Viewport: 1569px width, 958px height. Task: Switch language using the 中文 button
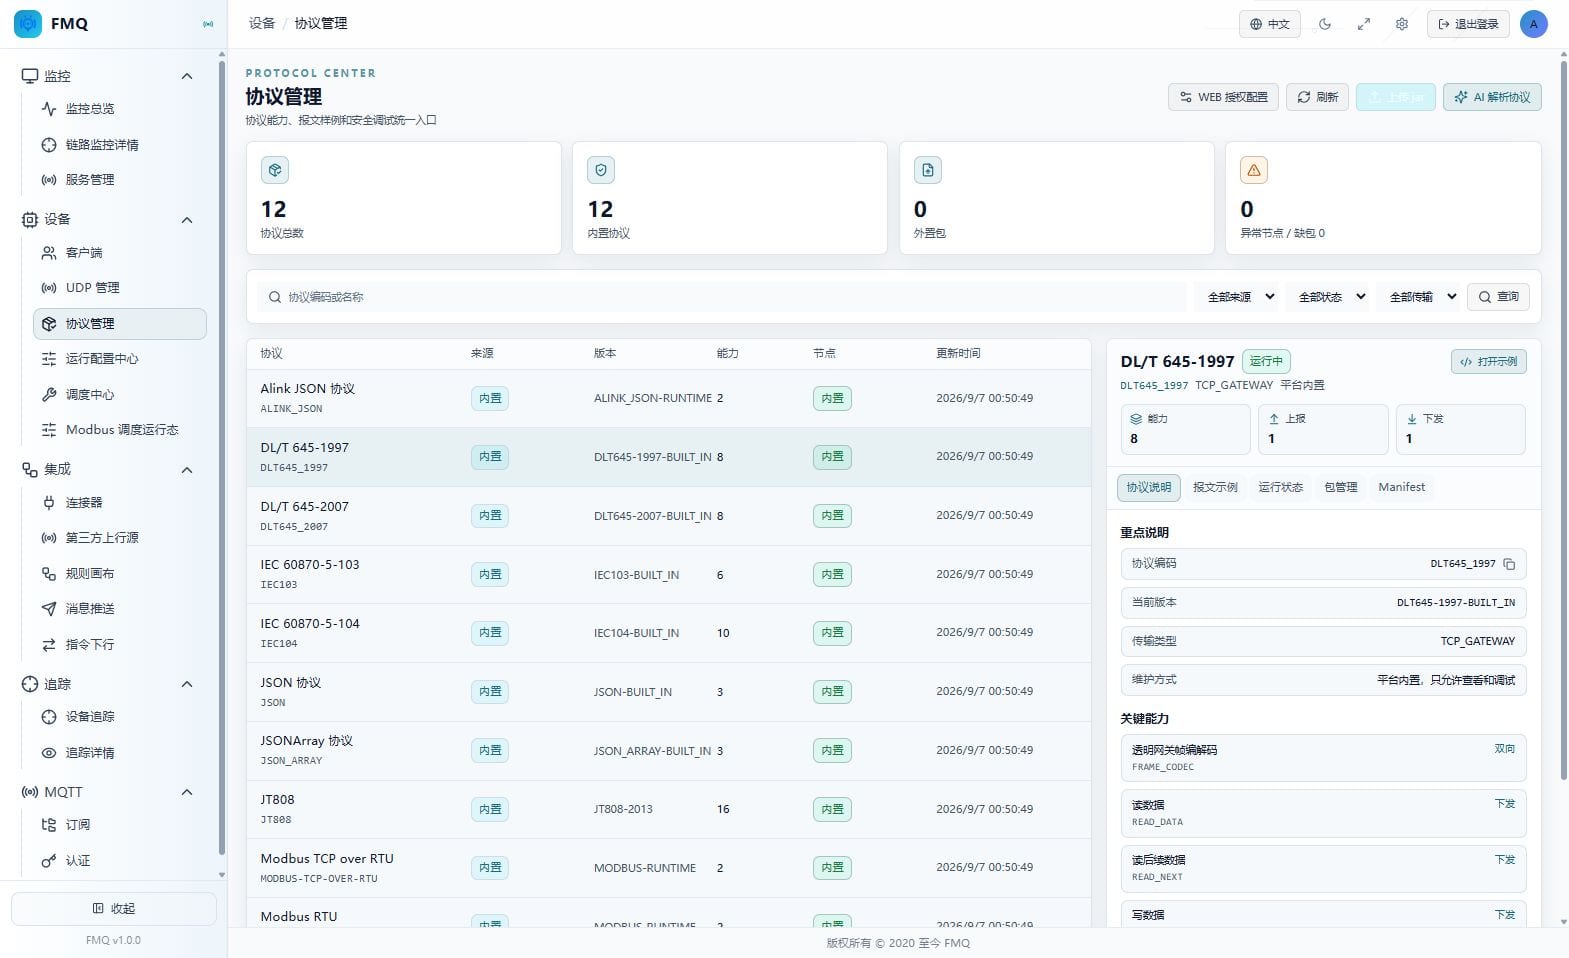click(1270, 24)
